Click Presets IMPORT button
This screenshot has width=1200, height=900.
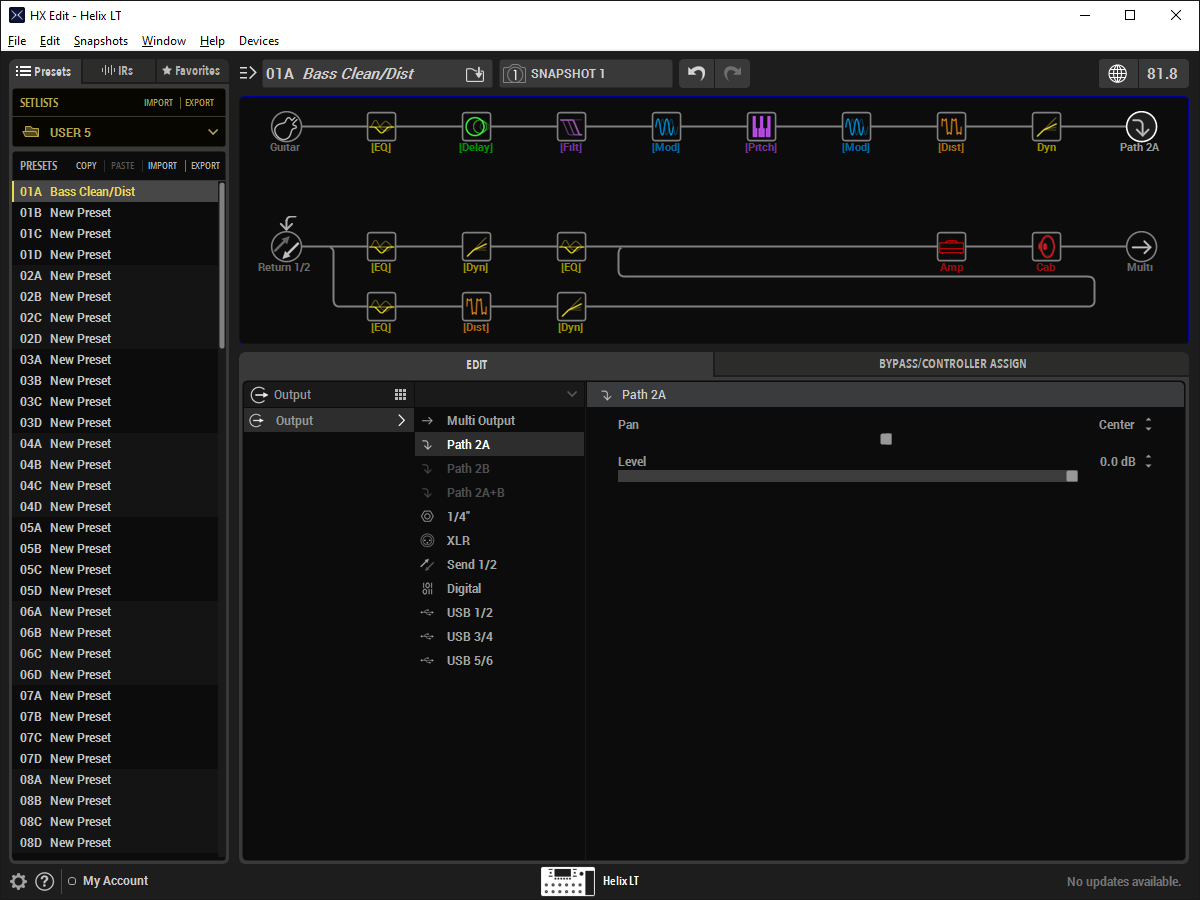[x=162, y=166]
